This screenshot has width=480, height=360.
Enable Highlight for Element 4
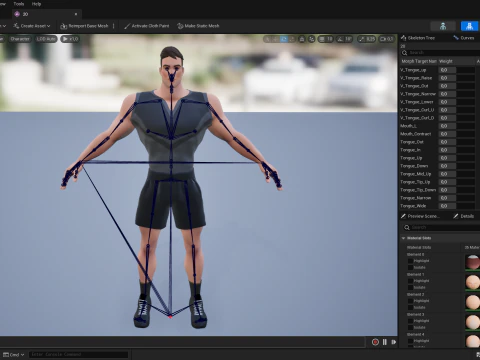click(x=410, y=341)
